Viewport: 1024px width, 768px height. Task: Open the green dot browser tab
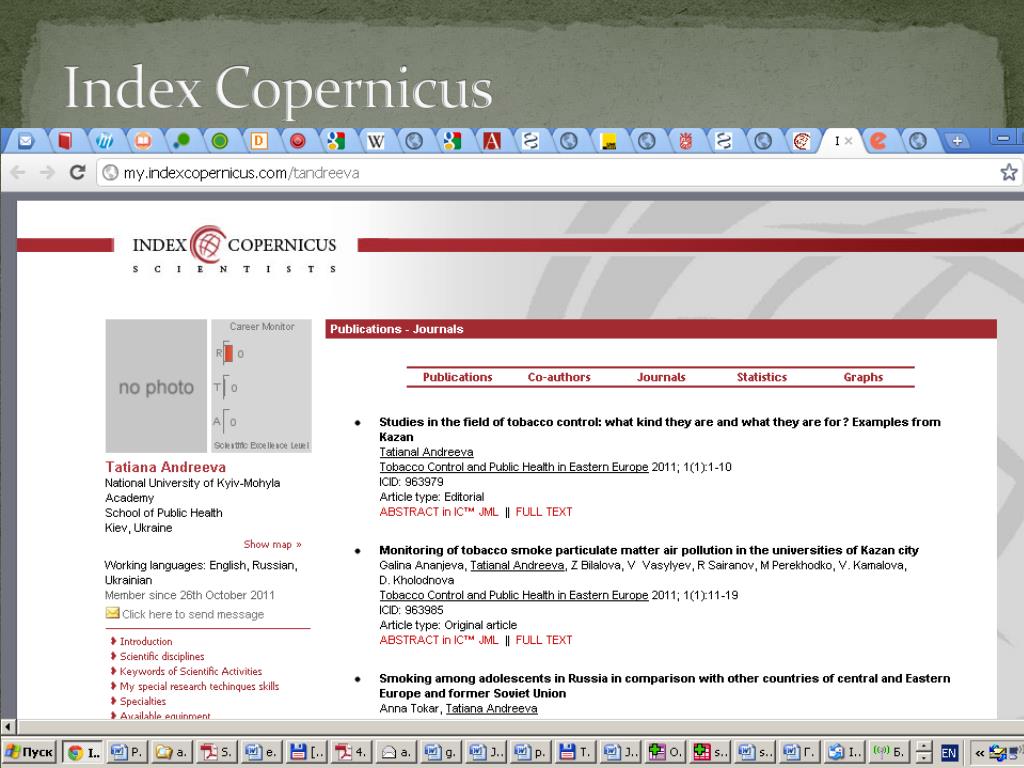(x=182, y=141)
